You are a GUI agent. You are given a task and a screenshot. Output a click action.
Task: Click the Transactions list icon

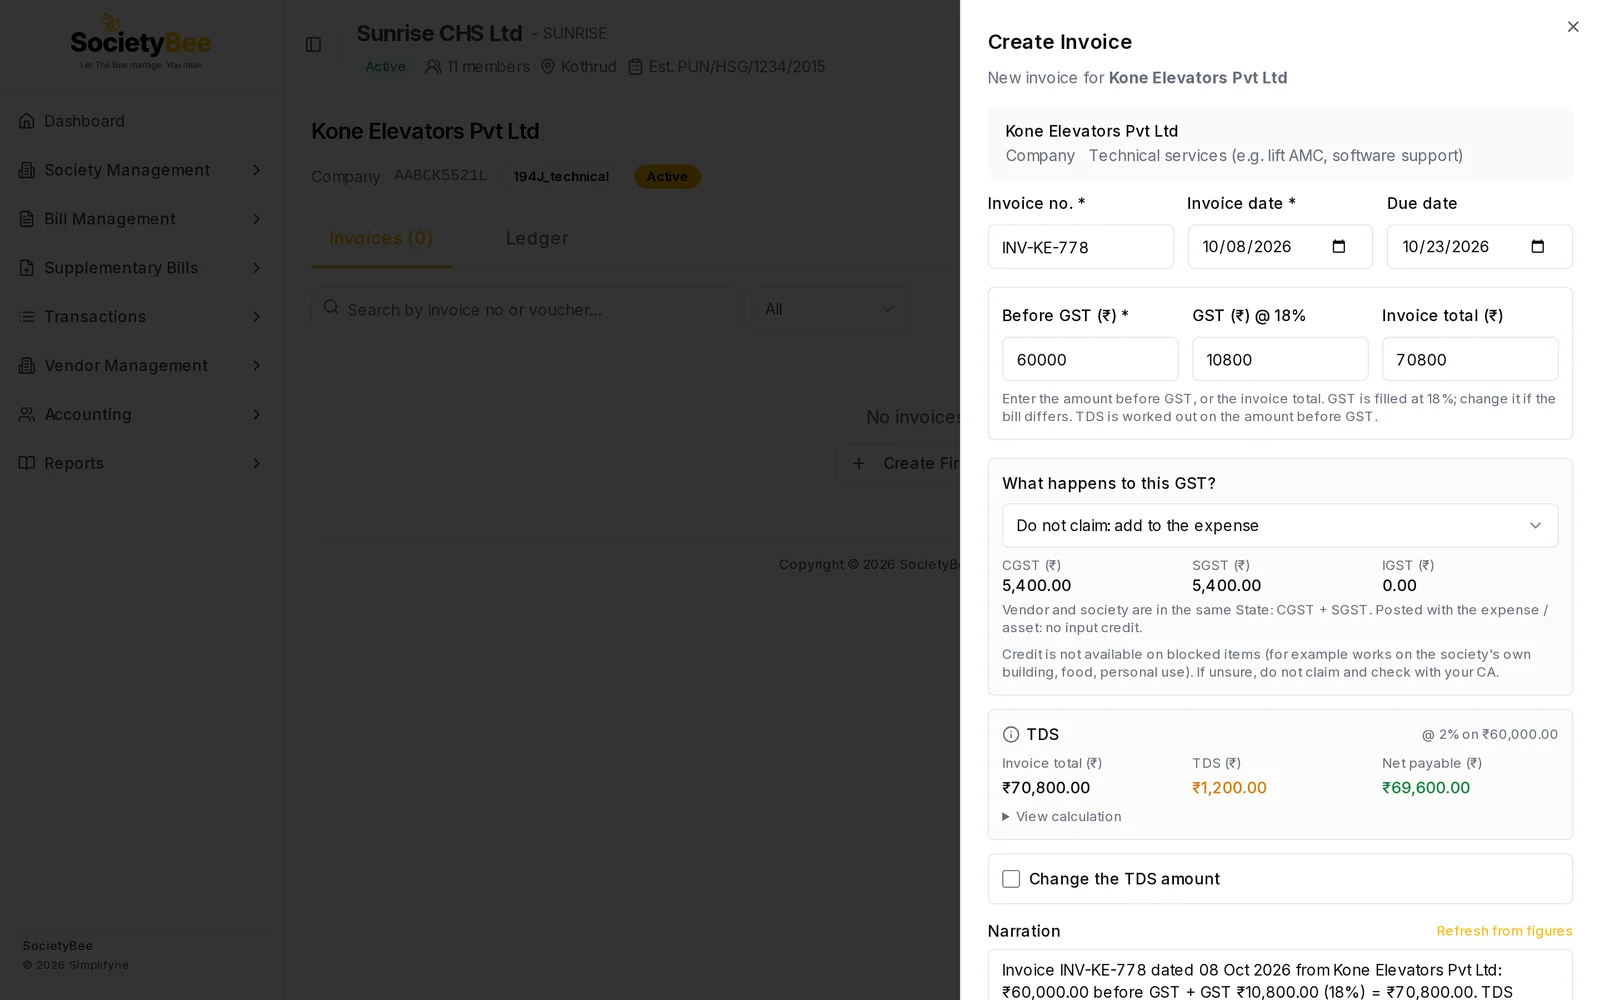(x=27, y=317)
